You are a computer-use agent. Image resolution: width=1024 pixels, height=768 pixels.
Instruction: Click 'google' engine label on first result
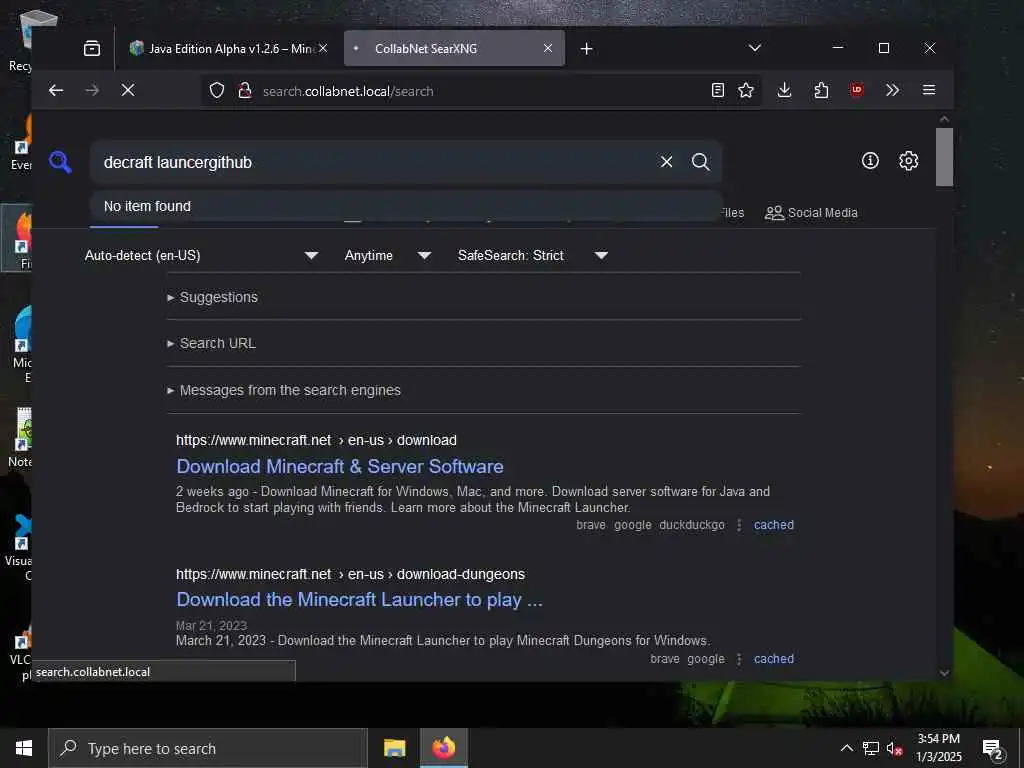point(633,525)
